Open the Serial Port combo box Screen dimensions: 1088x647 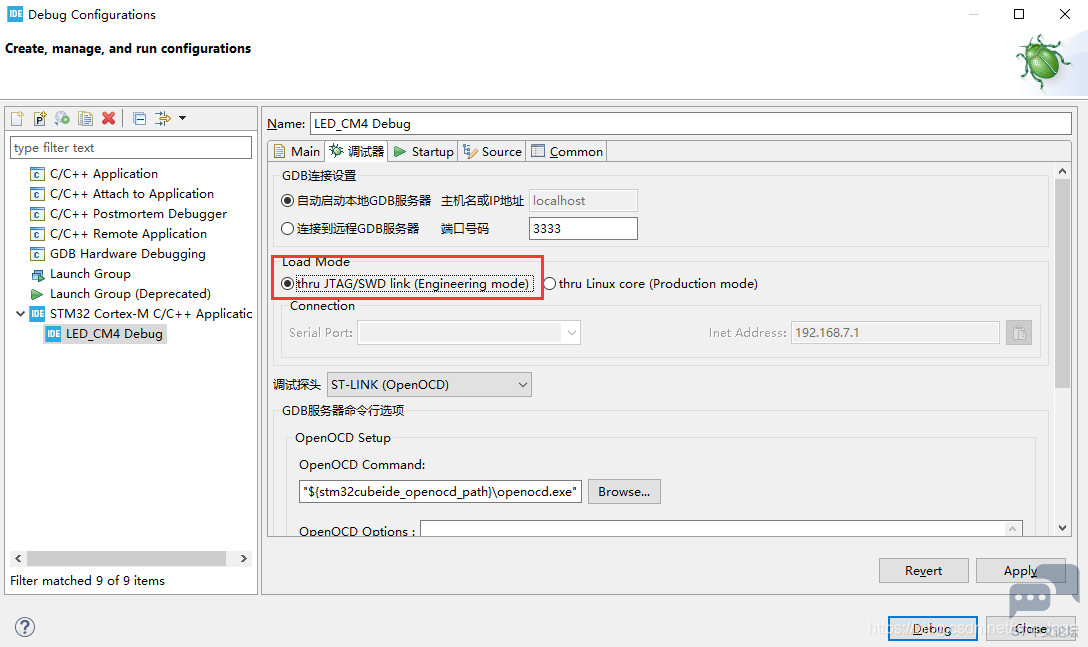coord(469,333)
